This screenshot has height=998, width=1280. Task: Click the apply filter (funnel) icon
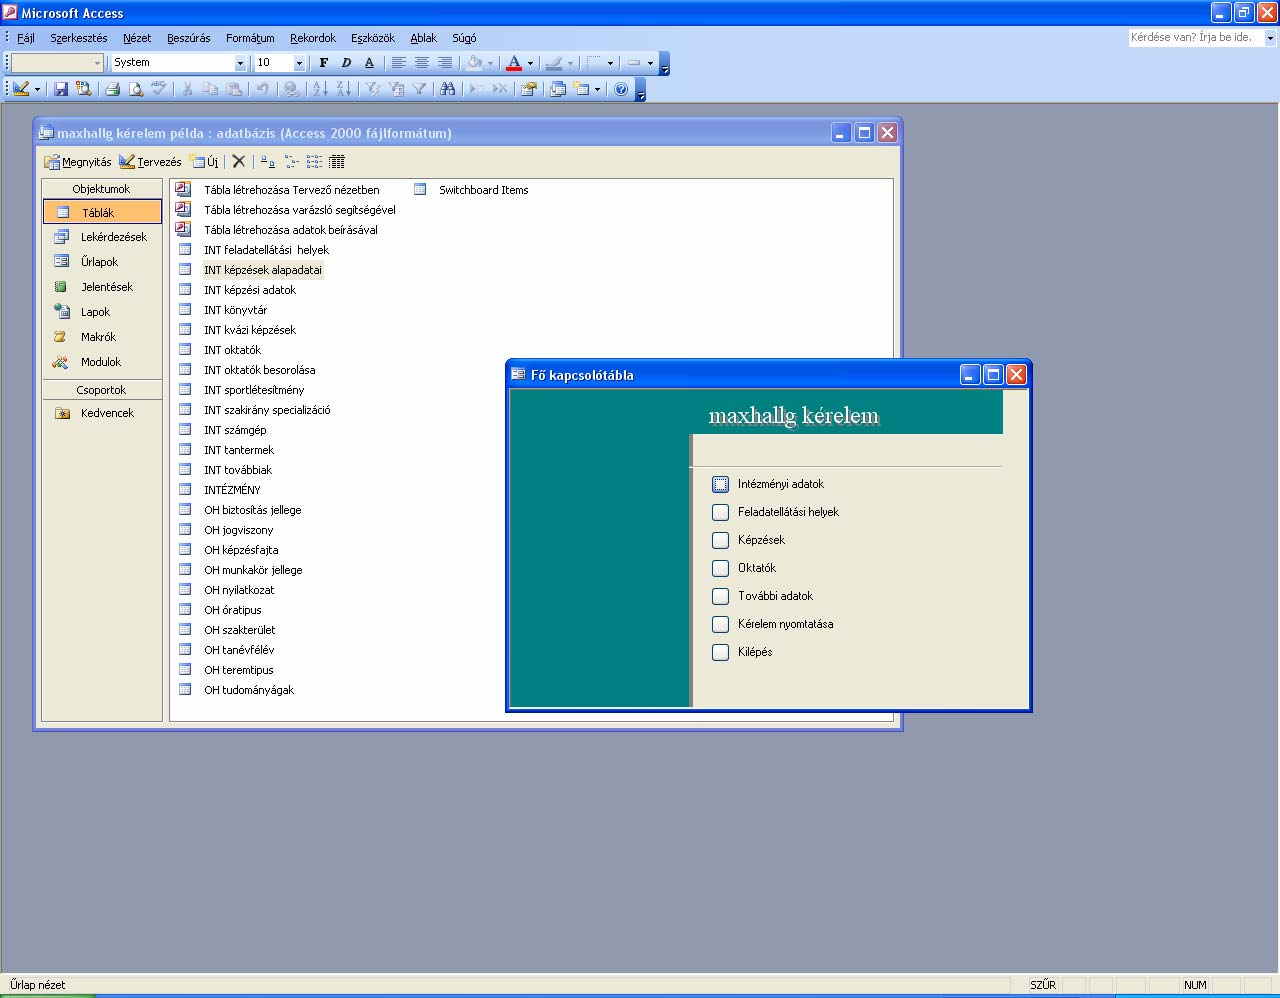point(419,89)
